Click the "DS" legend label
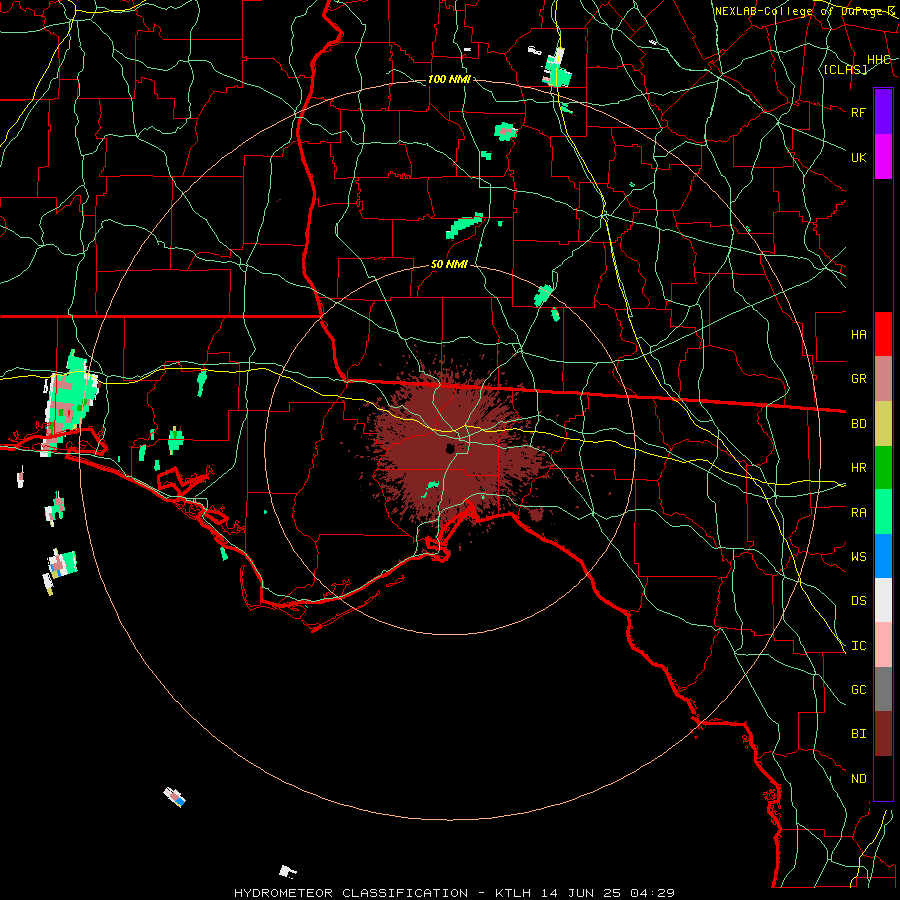This screenshot has height=900, width=900. (859, 601)
